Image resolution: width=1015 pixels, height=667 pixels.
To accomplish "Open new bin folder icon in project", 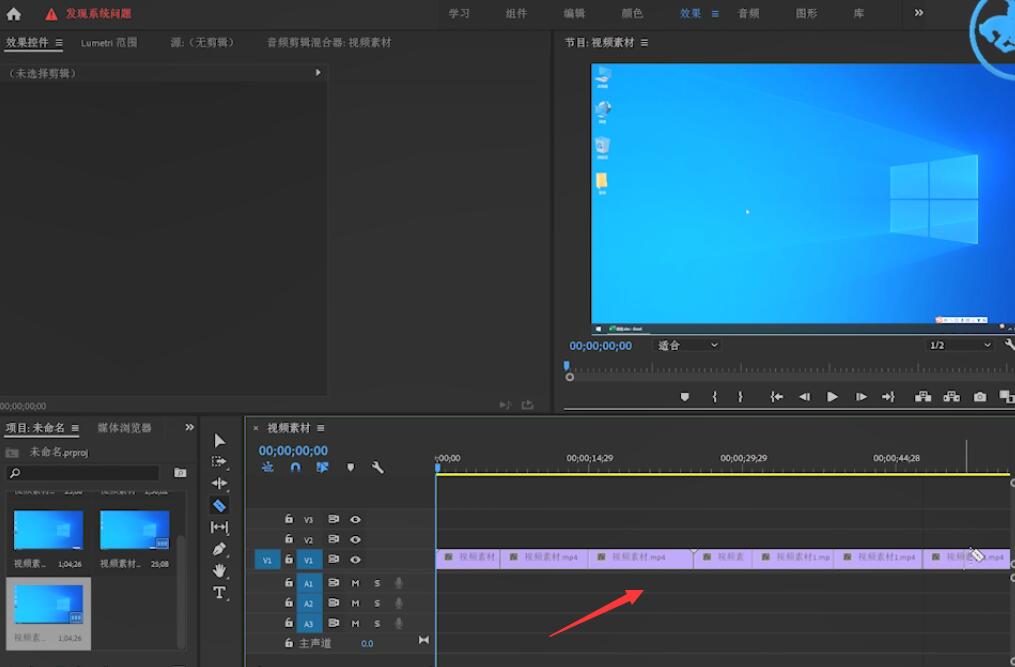I will [181, 473].
